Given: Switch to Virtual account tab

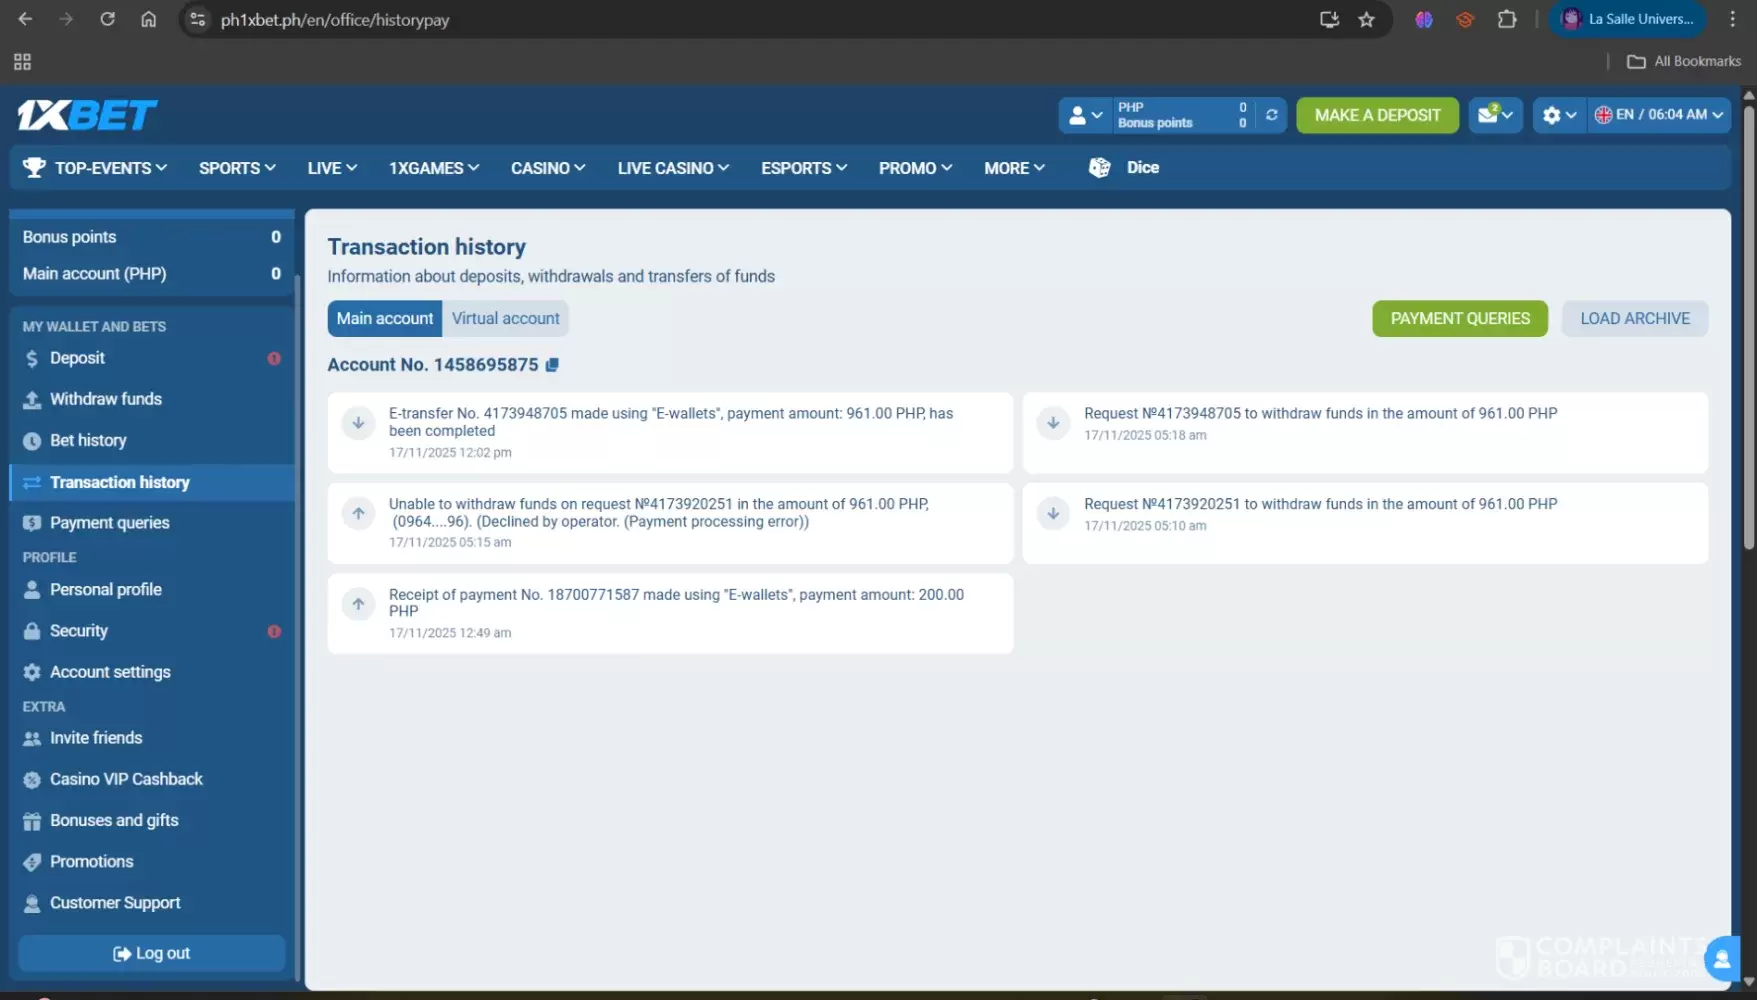Looking at the screenshot, I should pyautogui.click(x=505, y=318).
